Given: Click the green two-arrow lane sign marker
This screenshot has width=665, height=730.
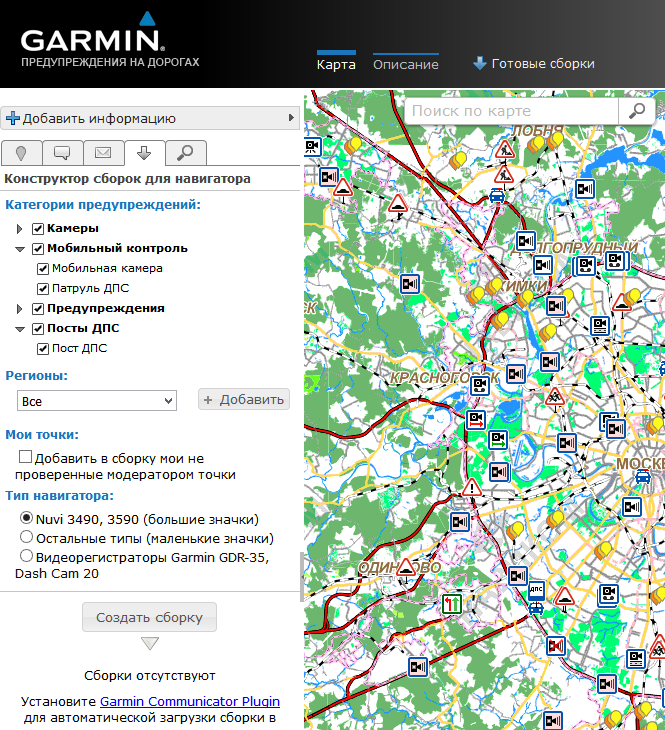Looking at the screenshot, I should [452, 604].
